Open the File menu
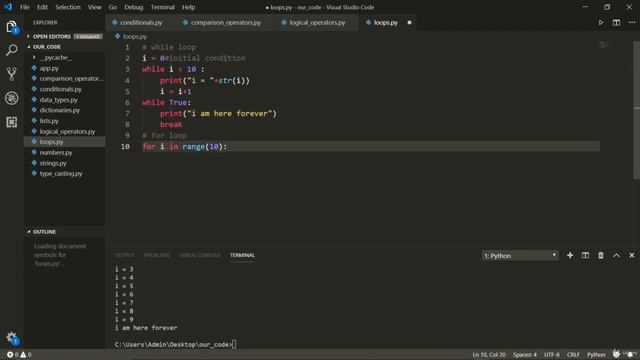This screenshot has height=360, width=640. (x=25, y=7)
